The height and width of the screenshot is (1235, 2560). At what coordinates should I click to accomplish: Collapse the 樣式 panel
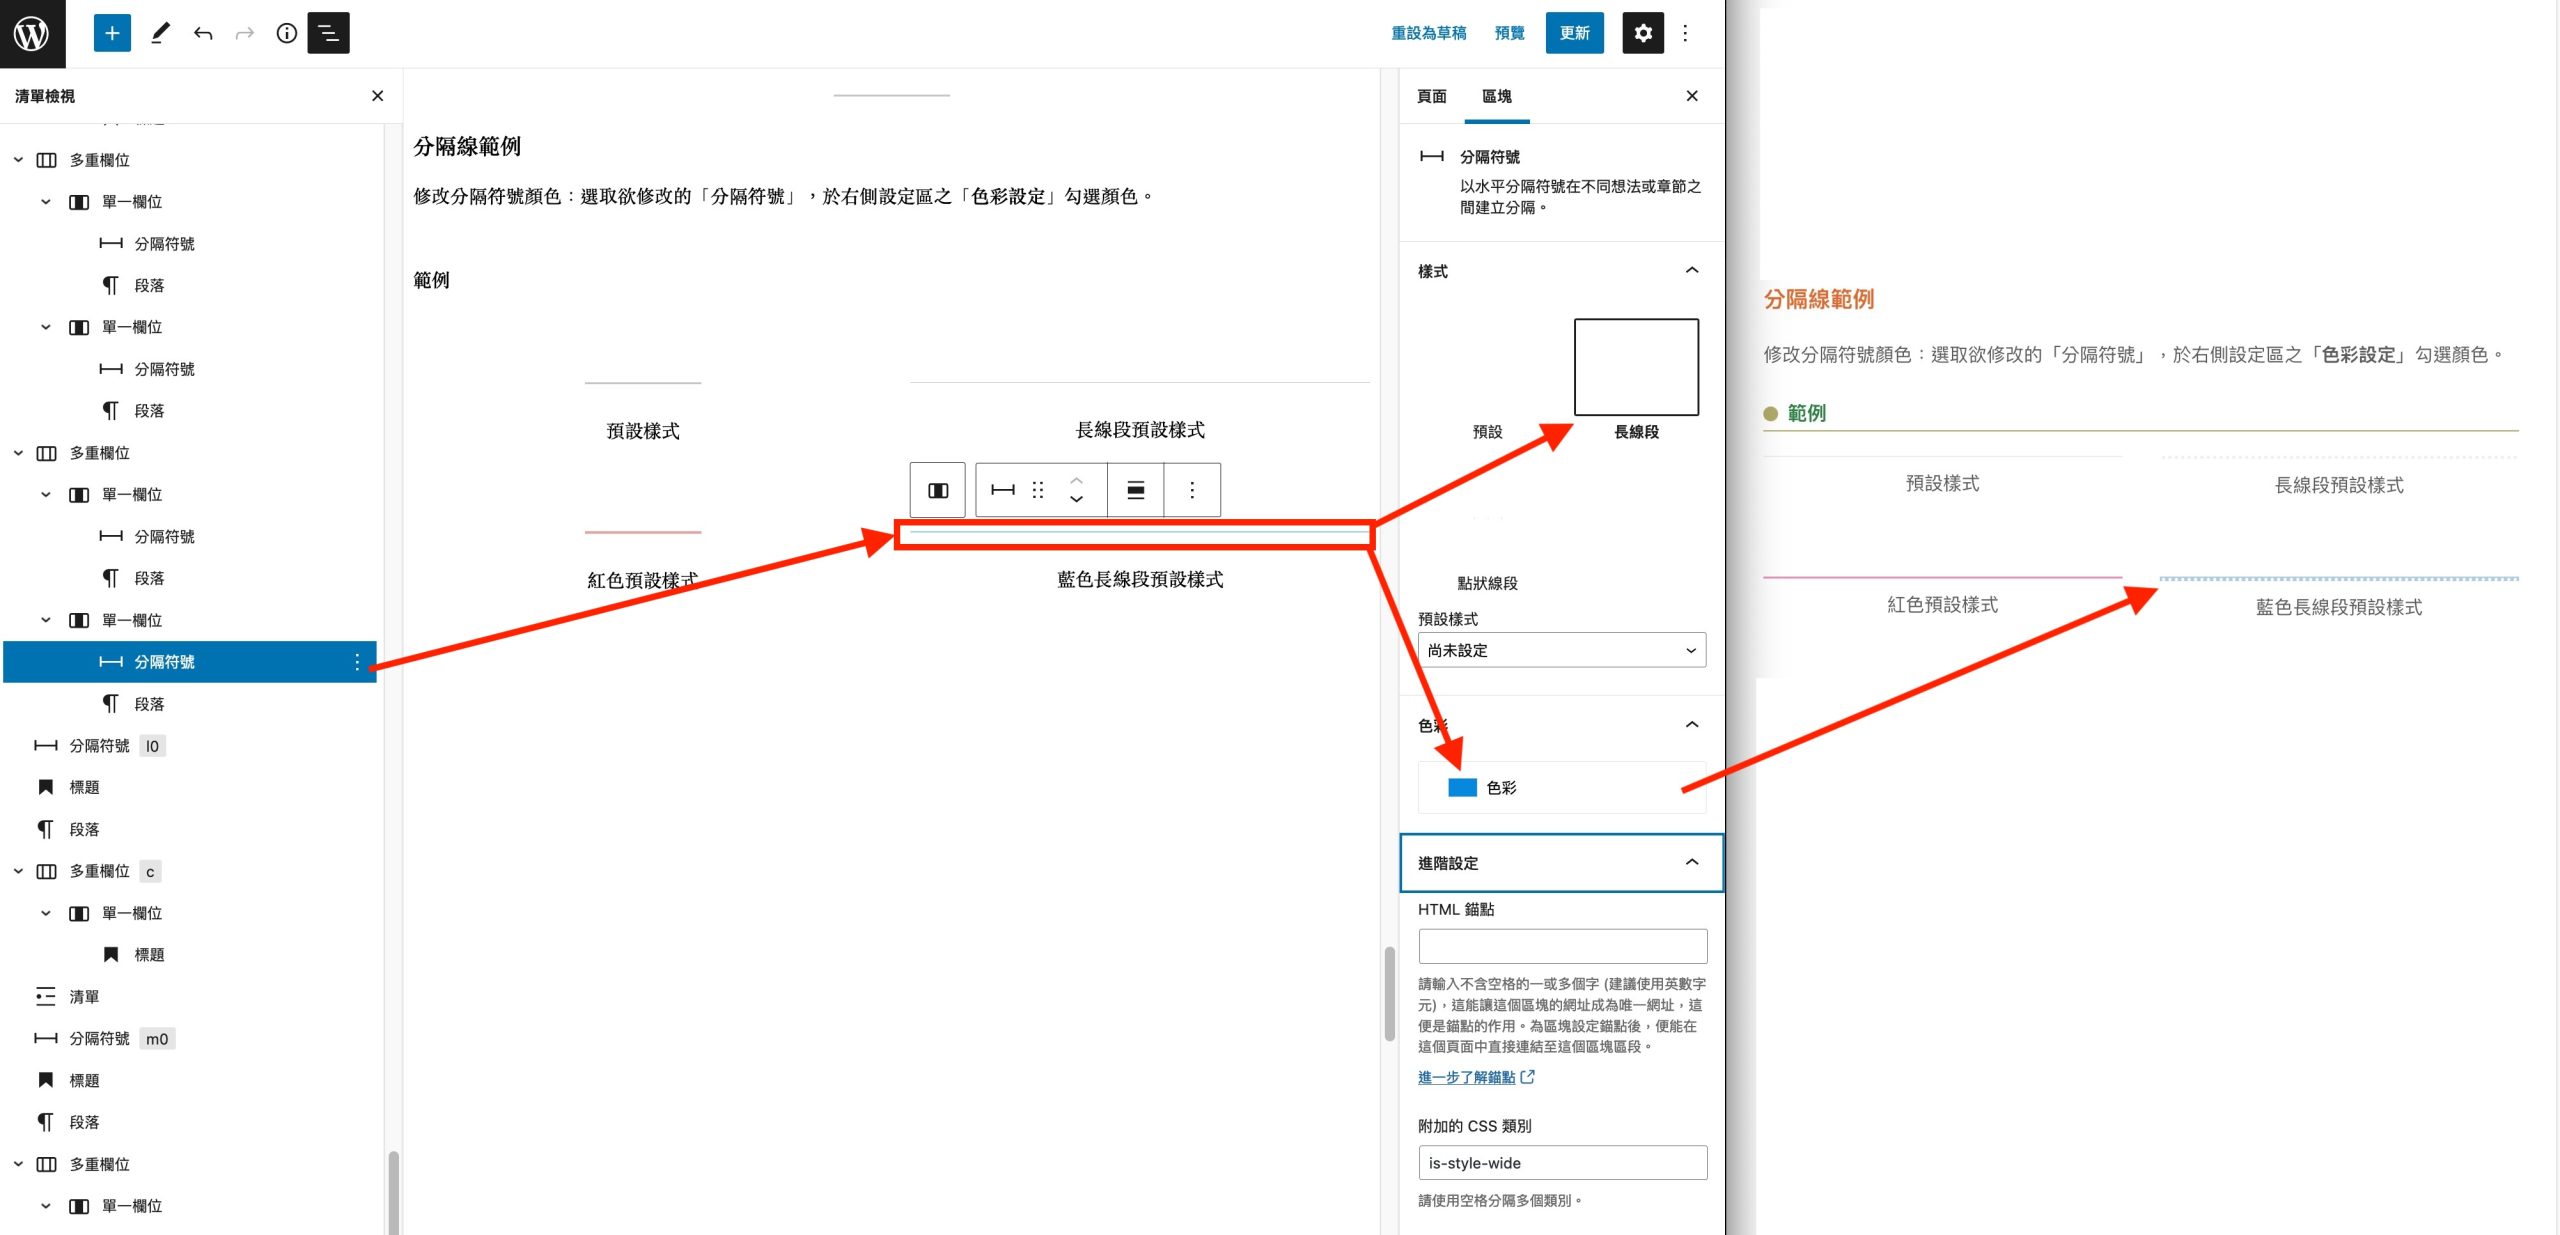tap(1692, 271)
